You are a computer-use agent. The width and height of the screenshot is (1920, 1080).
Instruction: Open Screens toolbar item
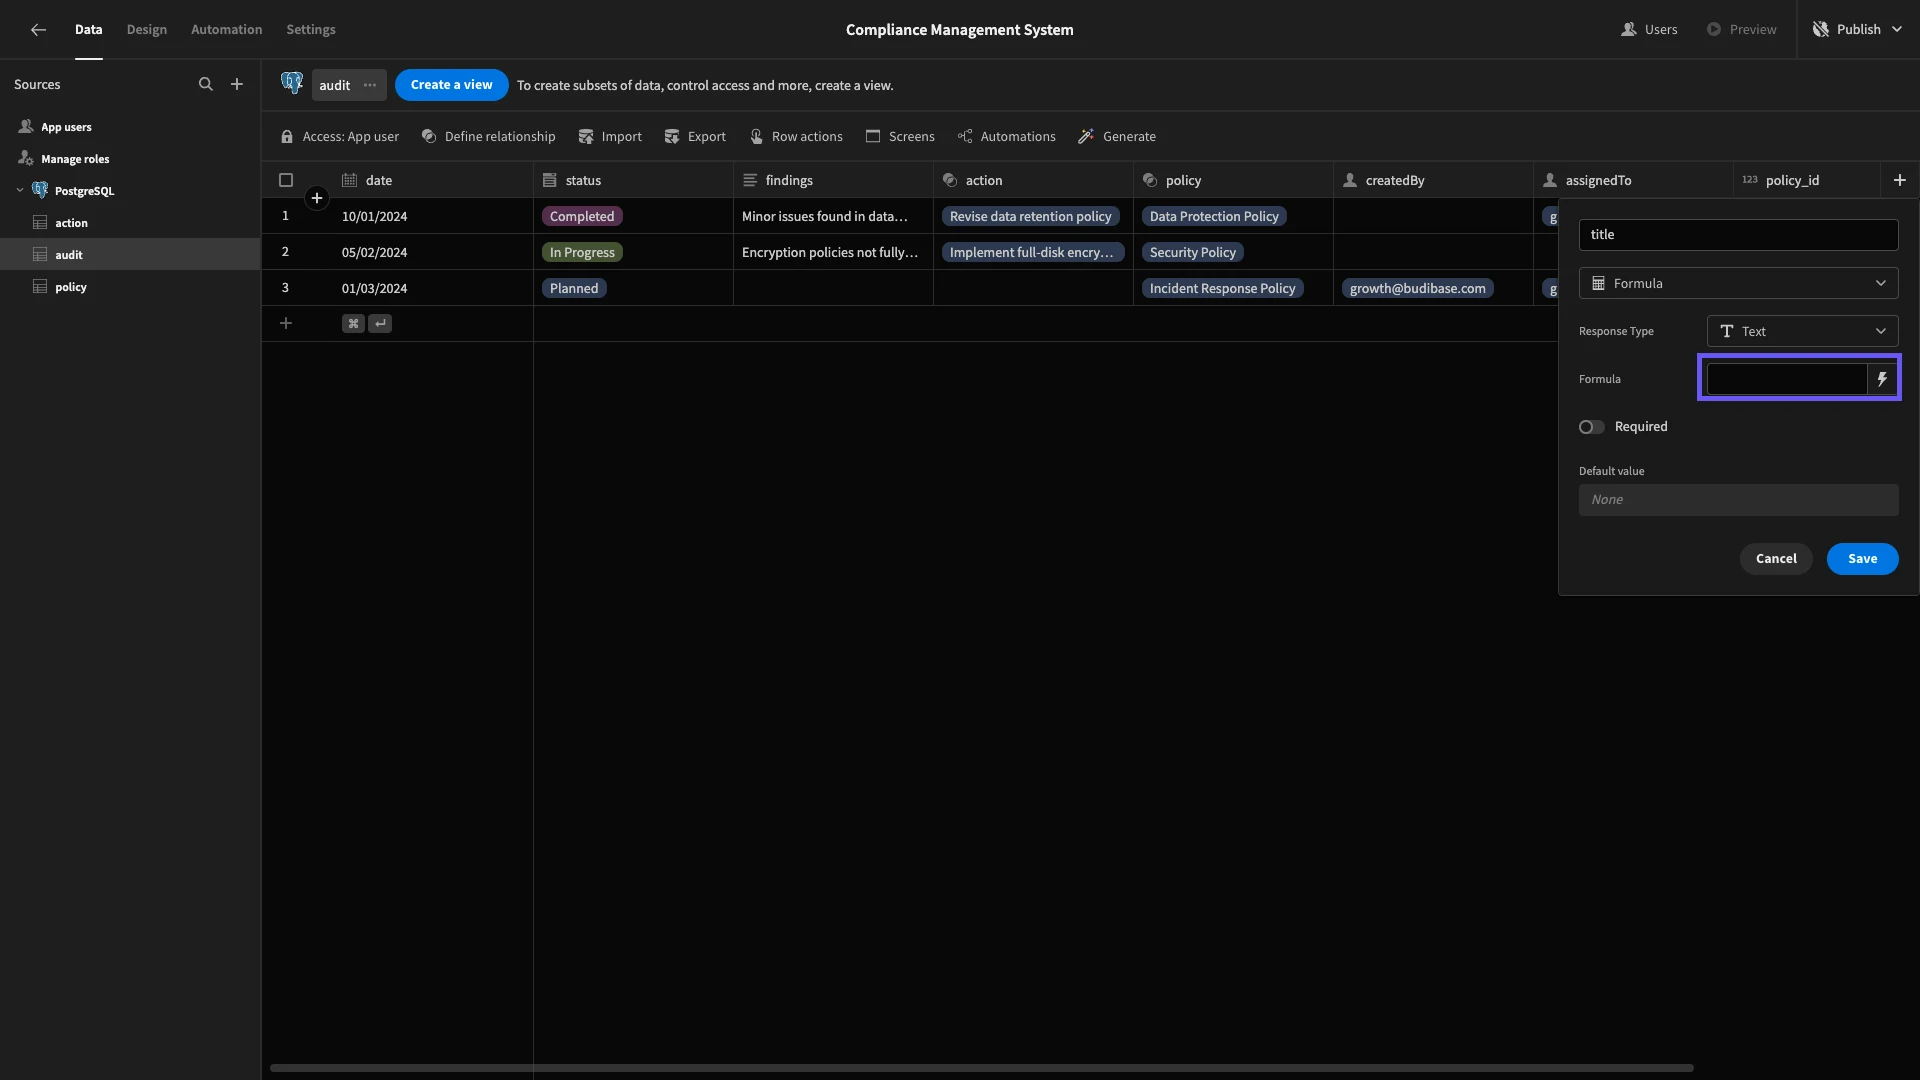[900, 137]
